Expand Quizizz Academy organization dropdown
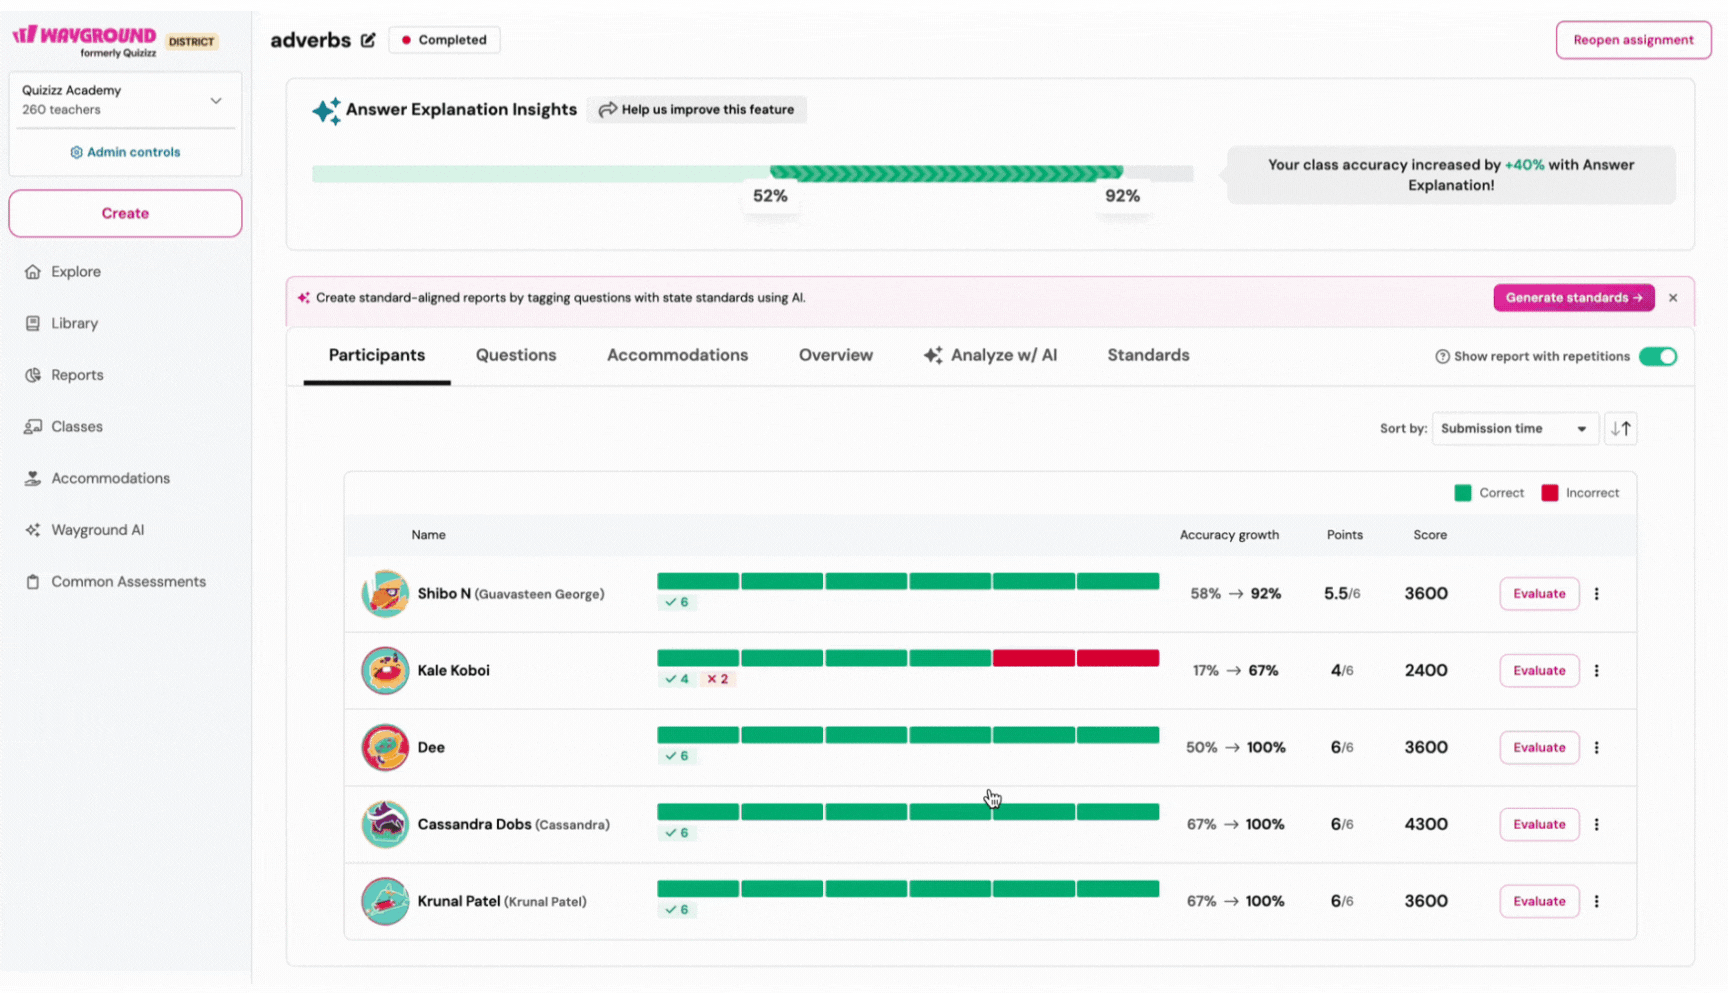1728x993 pixels. click(216, 101)
